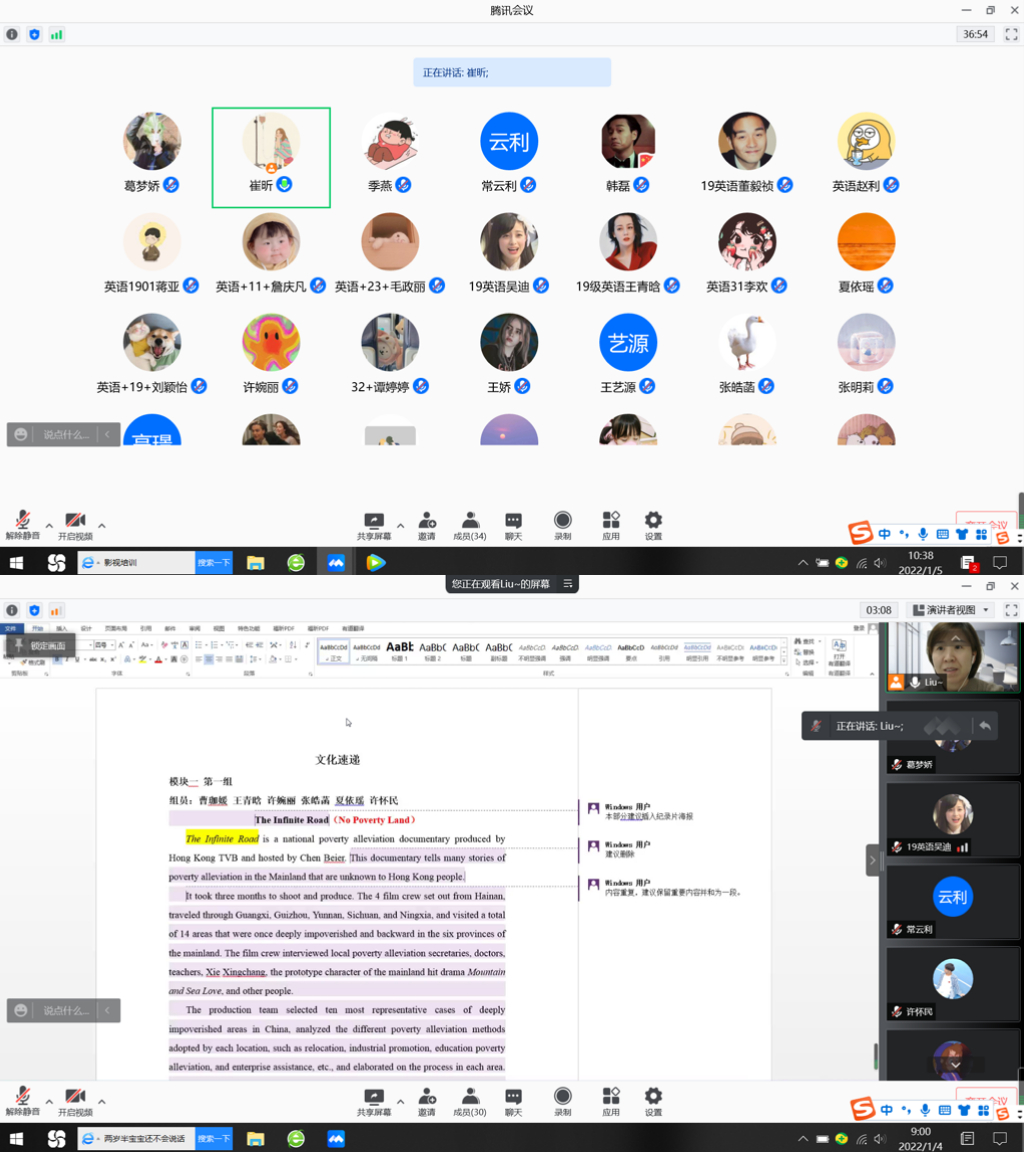1024x1152 pixels.
Task: Turn on video in the screen-sharing meeting window
Action: [75, 1101]
